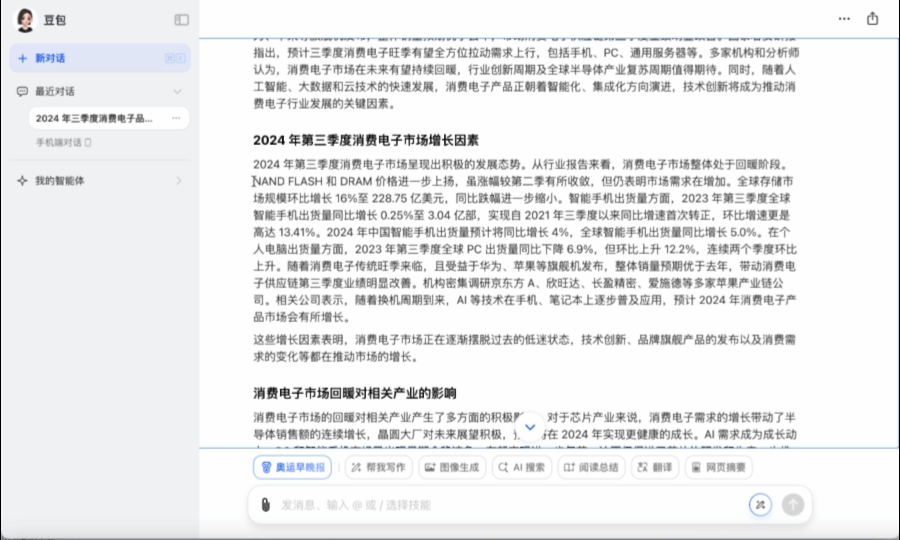
Task: Click the chat bubble icon beside 最近对话
Action: click(x=22, y=91)
